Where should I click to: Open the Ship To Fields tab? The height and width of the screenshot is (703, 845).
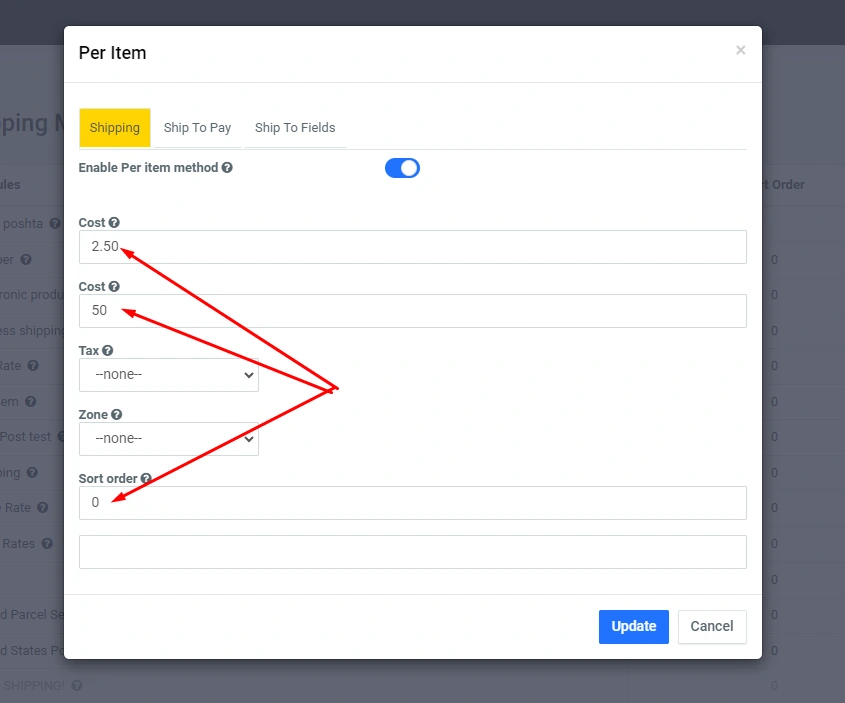pyautogui.click(x=295, y=128)
